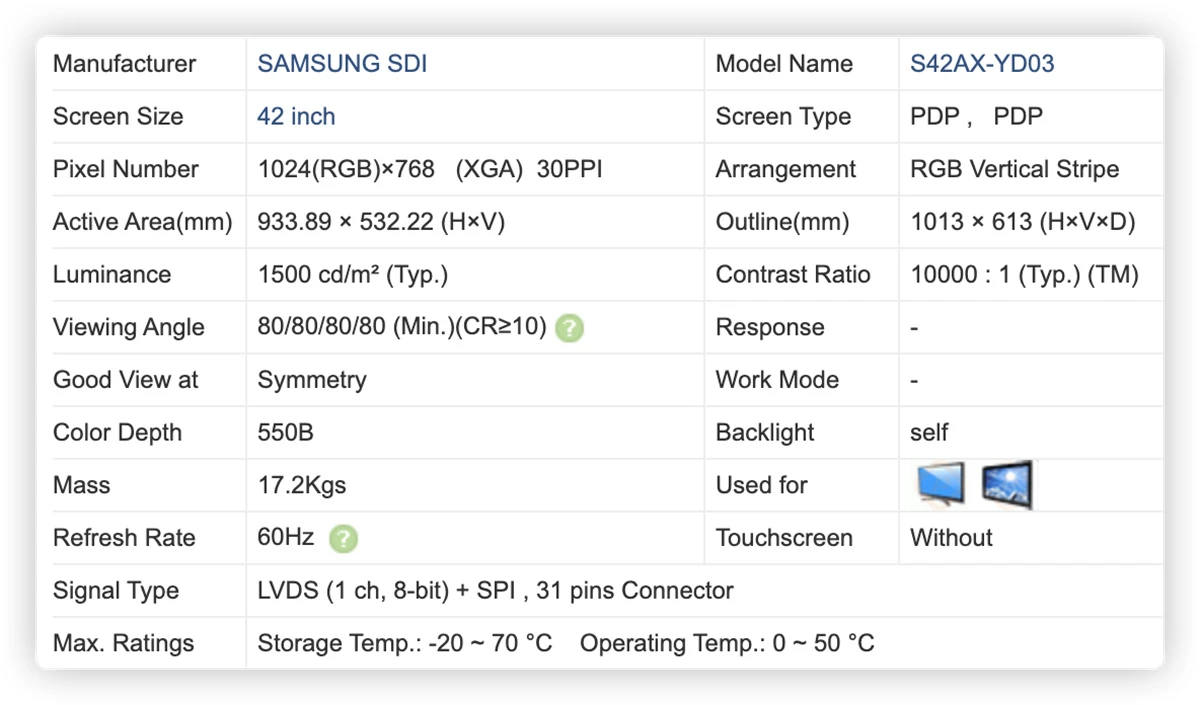This screenshot has width=1200, height=705.
Task: Click the Pixel Number value 1024(RGB)×768
Action: pyautogui.click(x=346, y=169)
